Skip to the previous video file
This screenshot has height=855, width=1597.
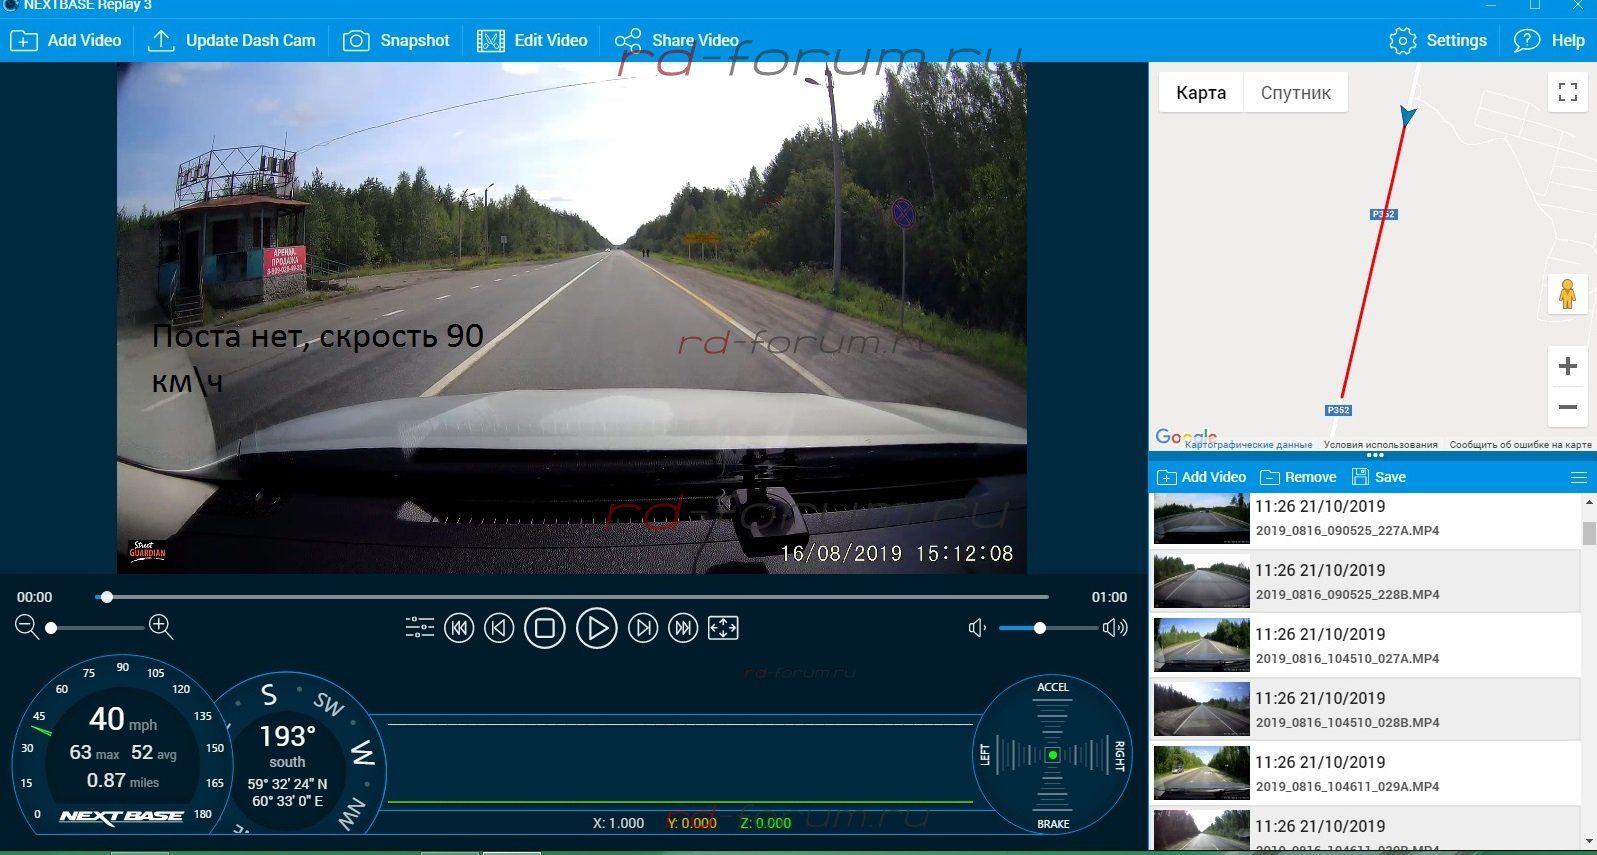[459, 628]
